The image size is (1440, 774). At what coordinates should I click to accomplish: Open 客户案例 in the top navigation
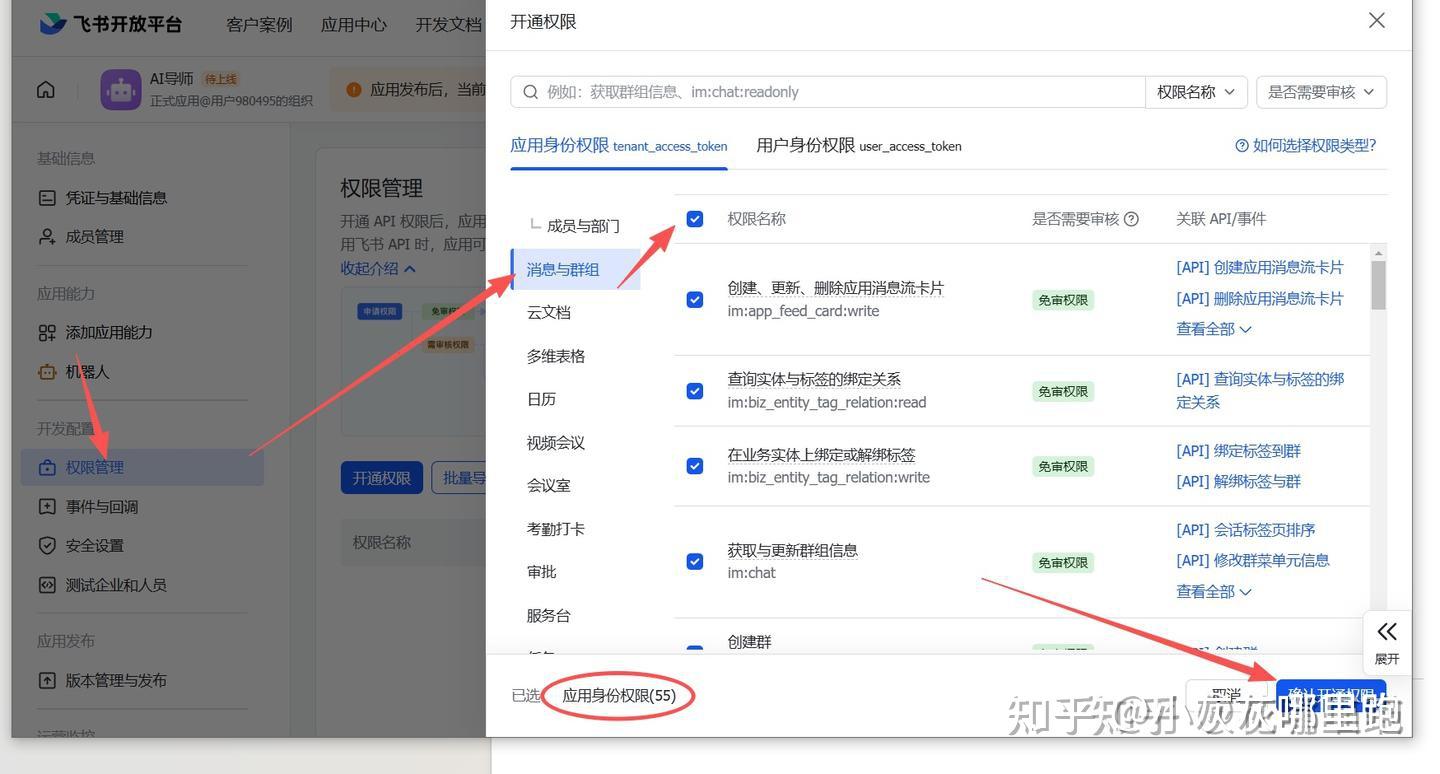click(259, 24)
